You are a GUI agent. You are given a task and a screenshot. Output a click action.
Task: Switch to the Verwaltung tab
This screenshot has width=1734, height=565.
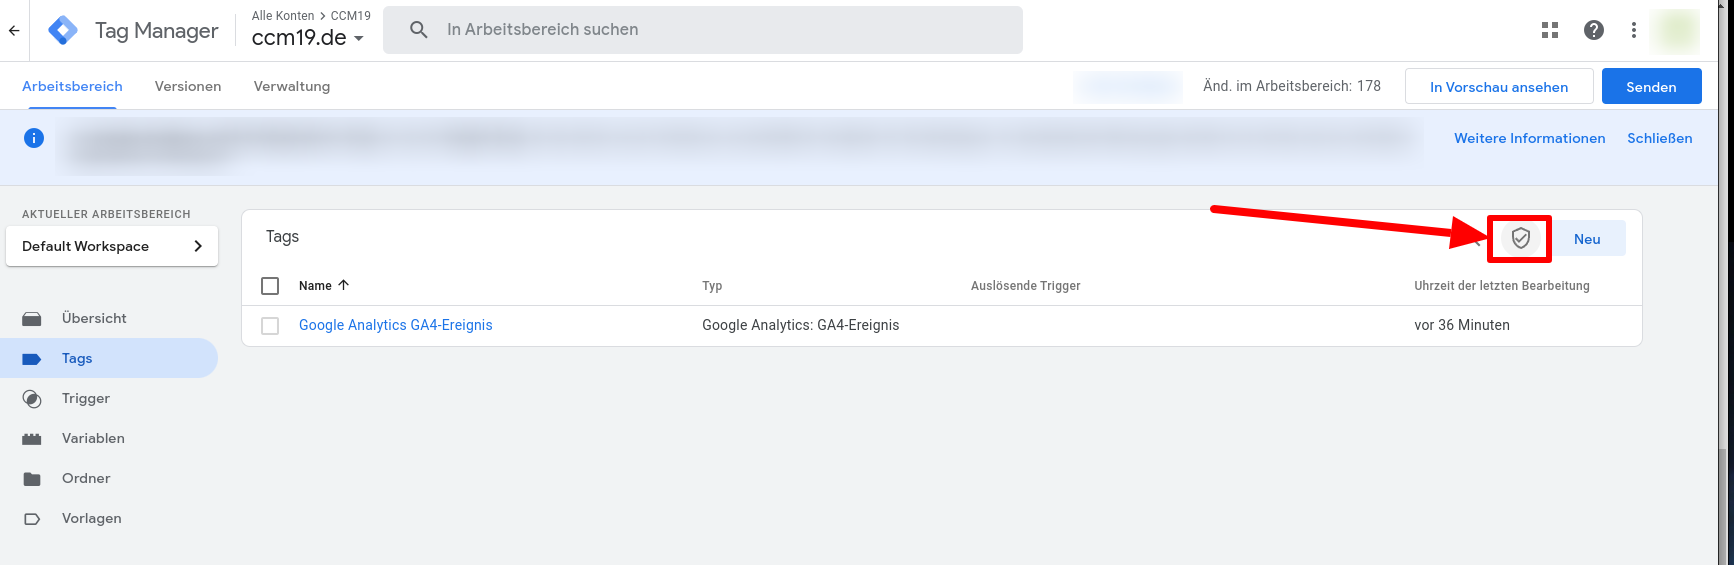pyautogui.click(x=292, y=86)
